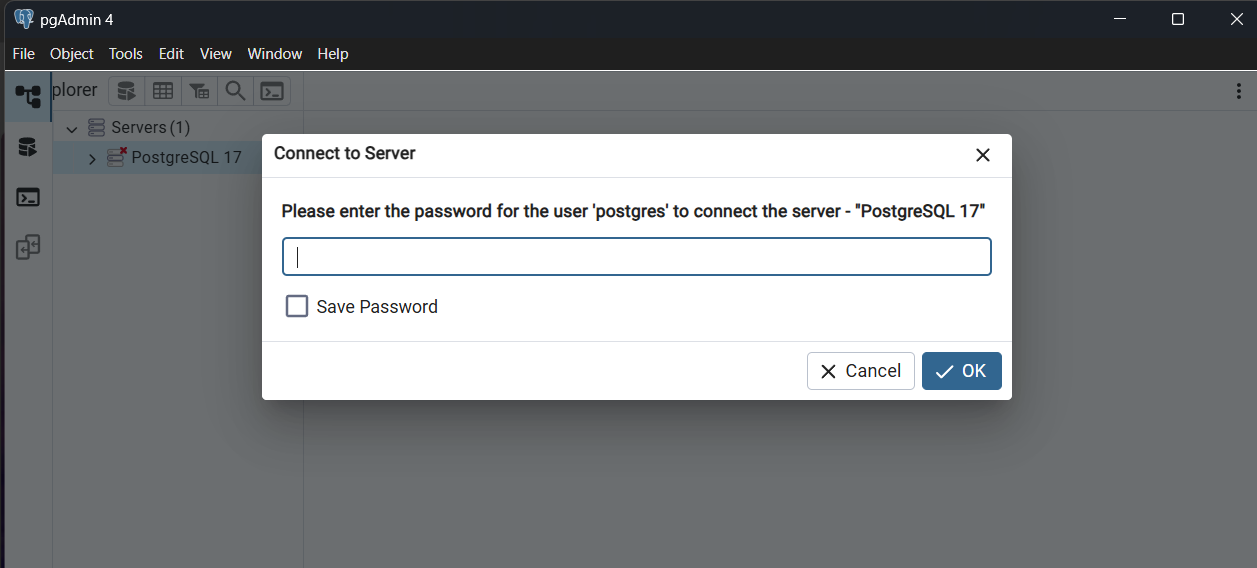Open the File menu
Screen dimensions: 1257x568
click(23, 54)
